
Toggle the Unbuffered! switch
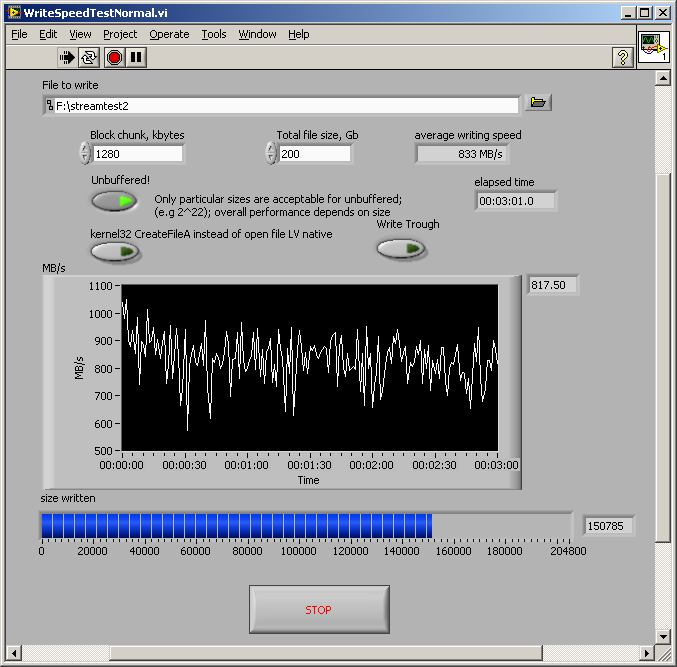pyautogui.click(x=114, y=202)
